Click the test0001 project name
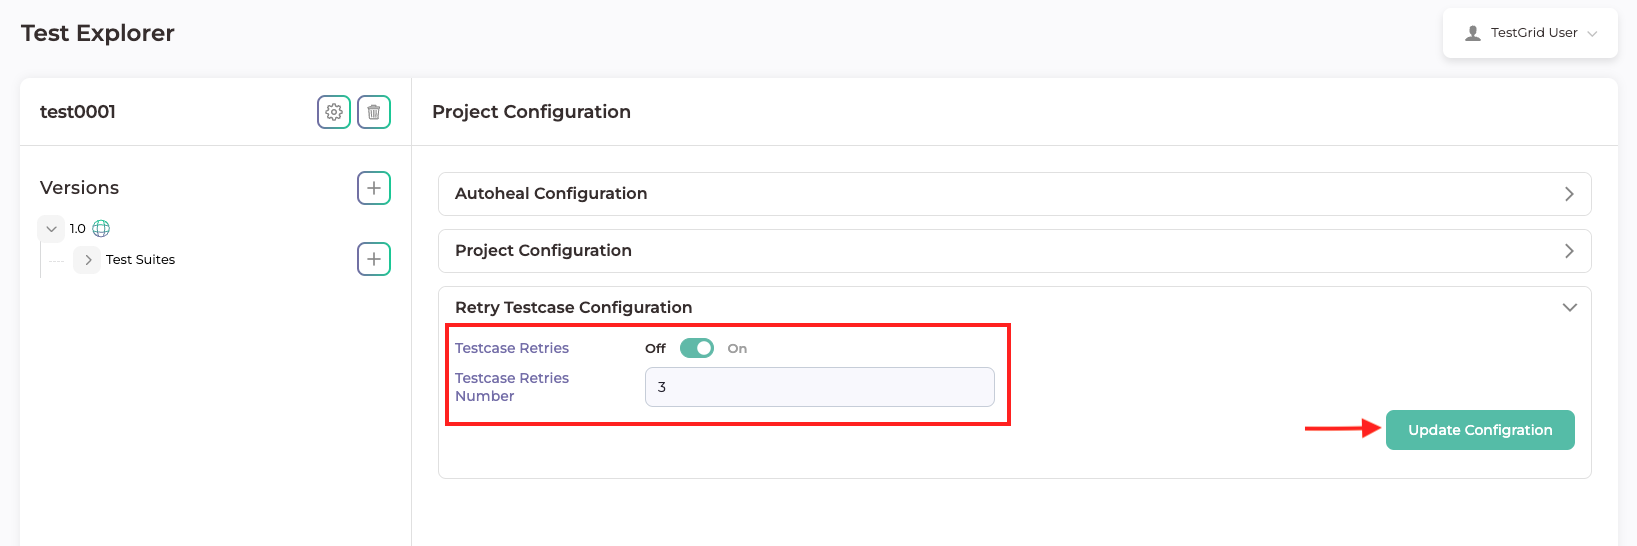Viewport: 1637px width, 546px height. 78,112
